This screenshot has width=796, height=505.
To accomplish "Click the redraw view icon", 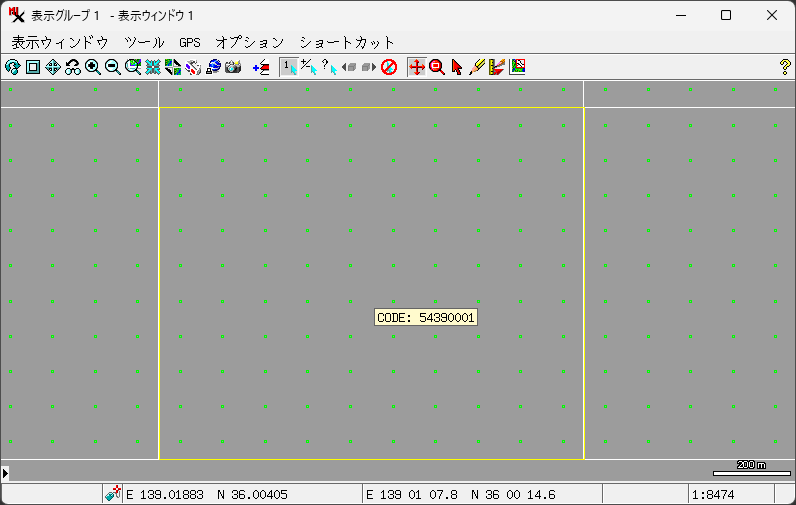I will point(12,67).
